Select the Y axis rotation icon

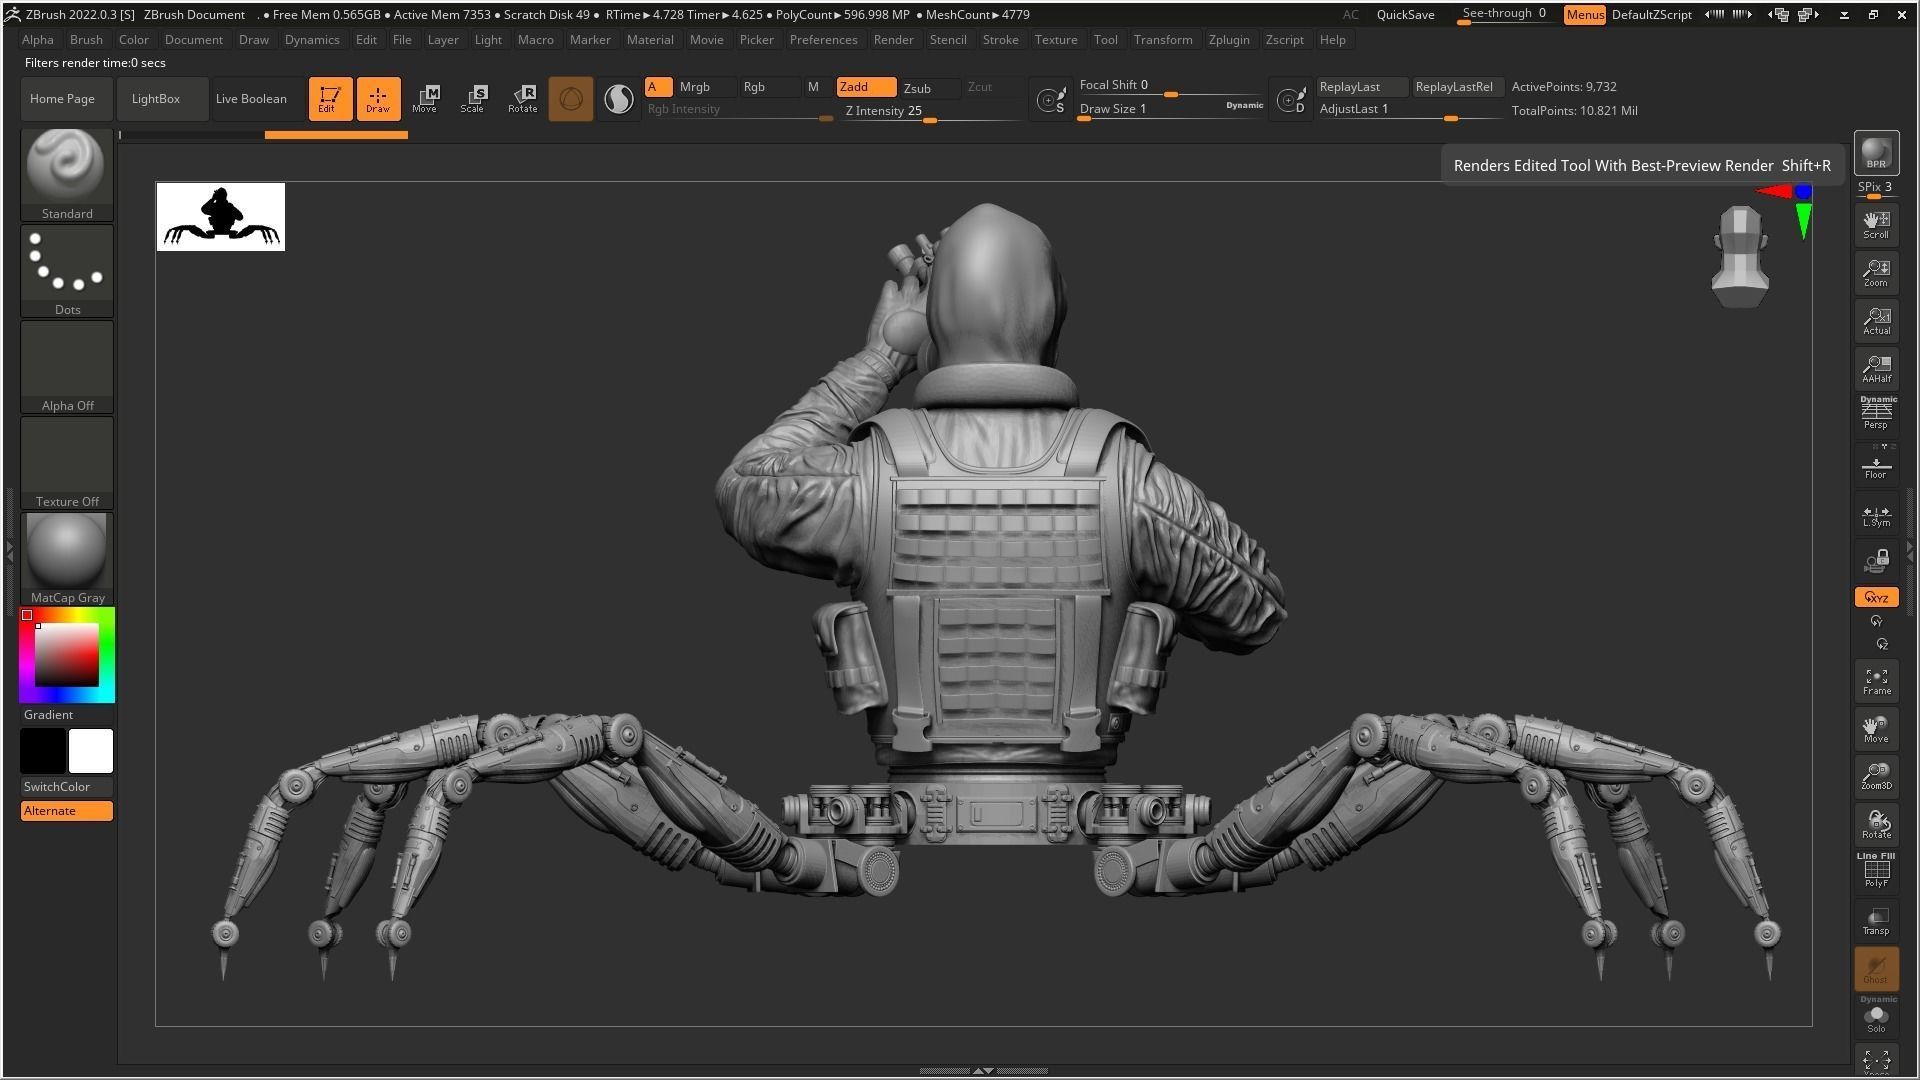pyautogui.click(x=1876, y=621)
